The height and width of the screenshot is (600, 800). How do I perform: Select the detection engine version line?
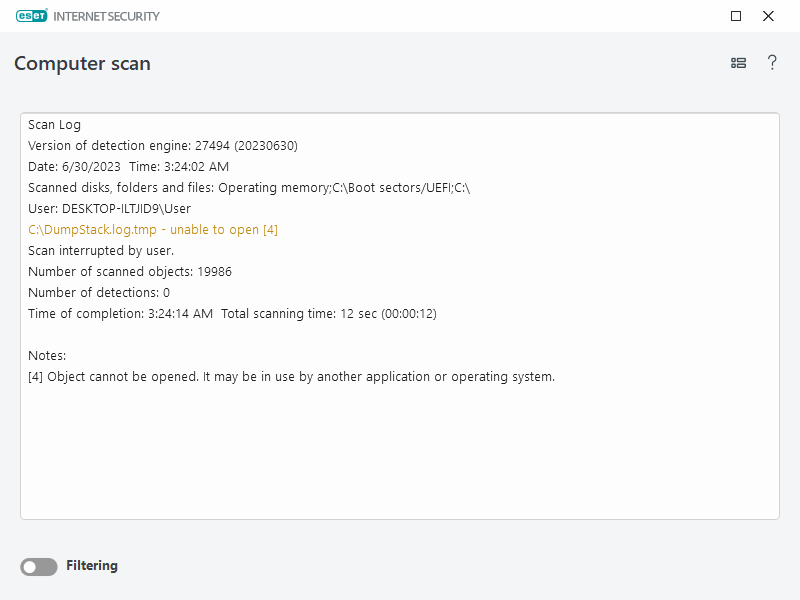click(x=163, y=146)
